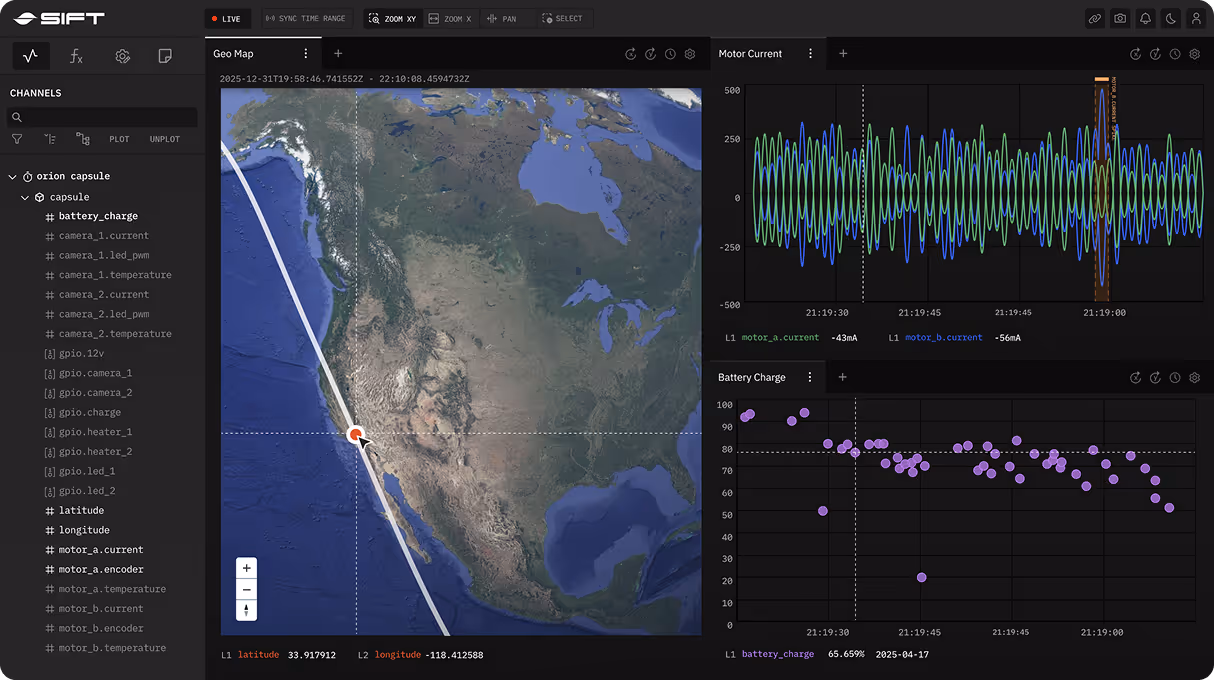Click motor_b.current legend label
This screenshot has height=680, width=1214.
point(944,338)
